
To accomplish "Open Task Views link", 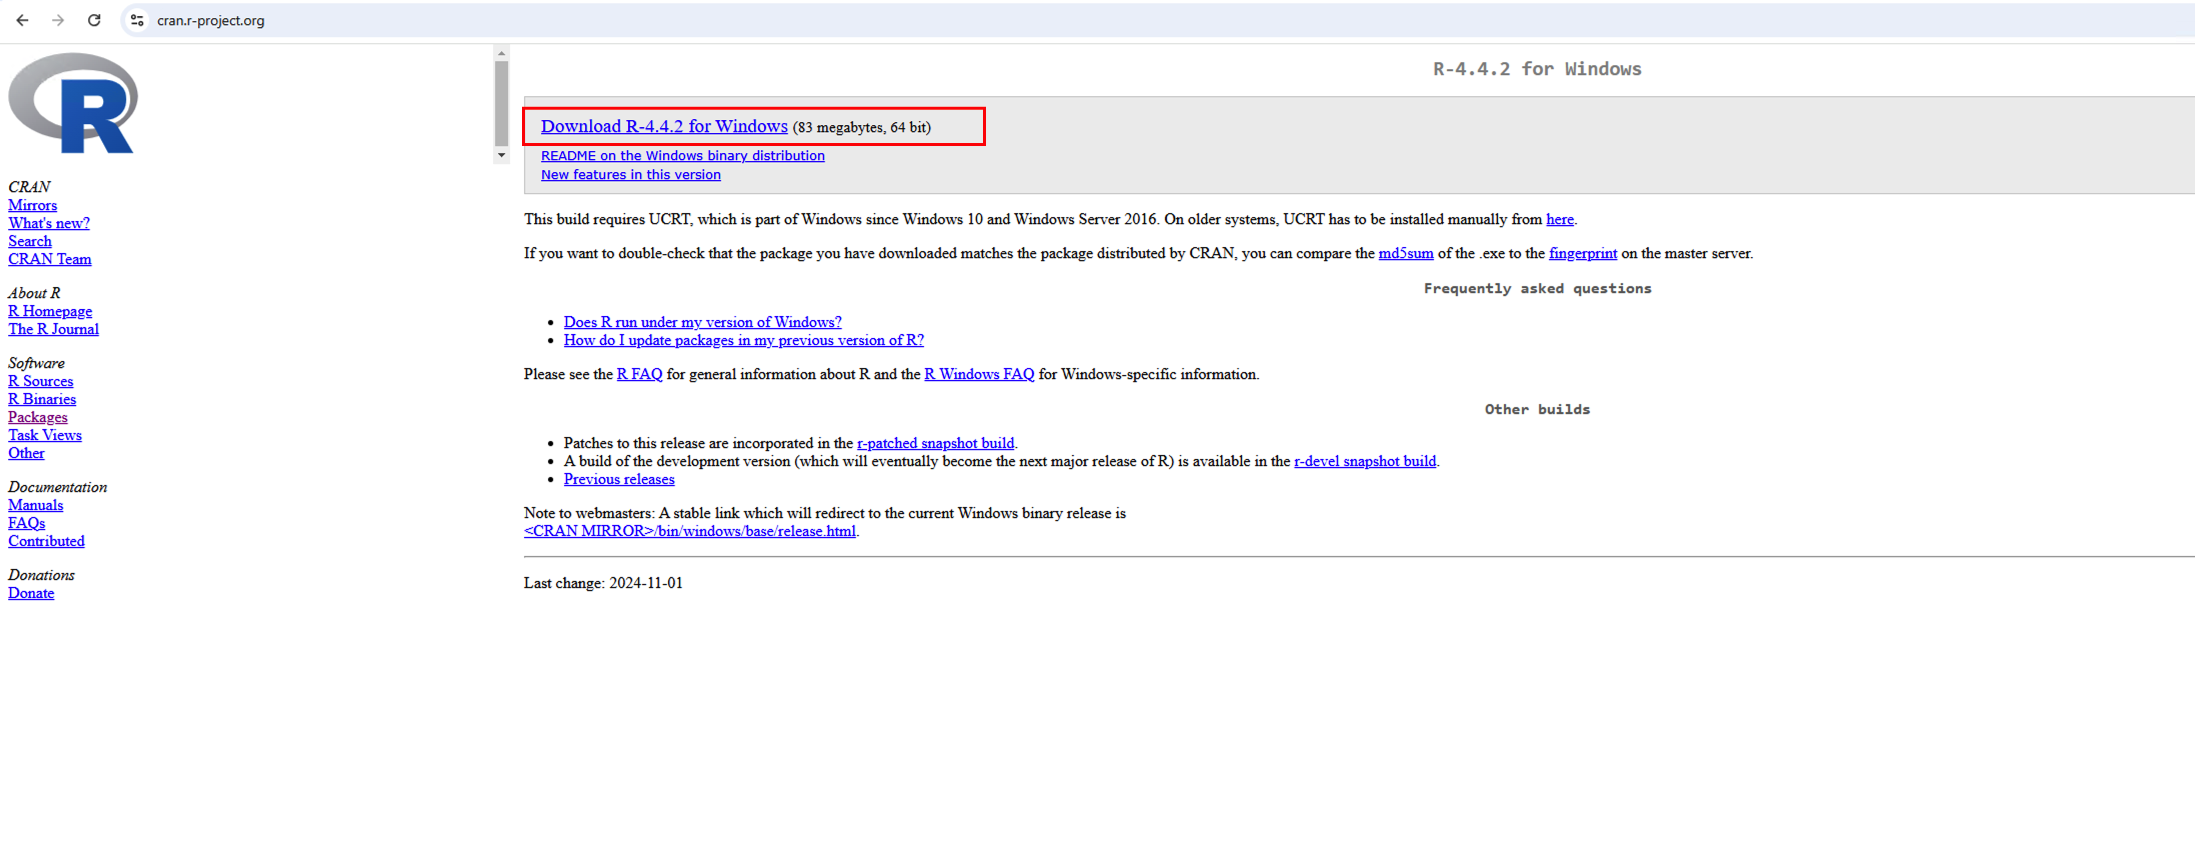I will [x=45, y=435].
